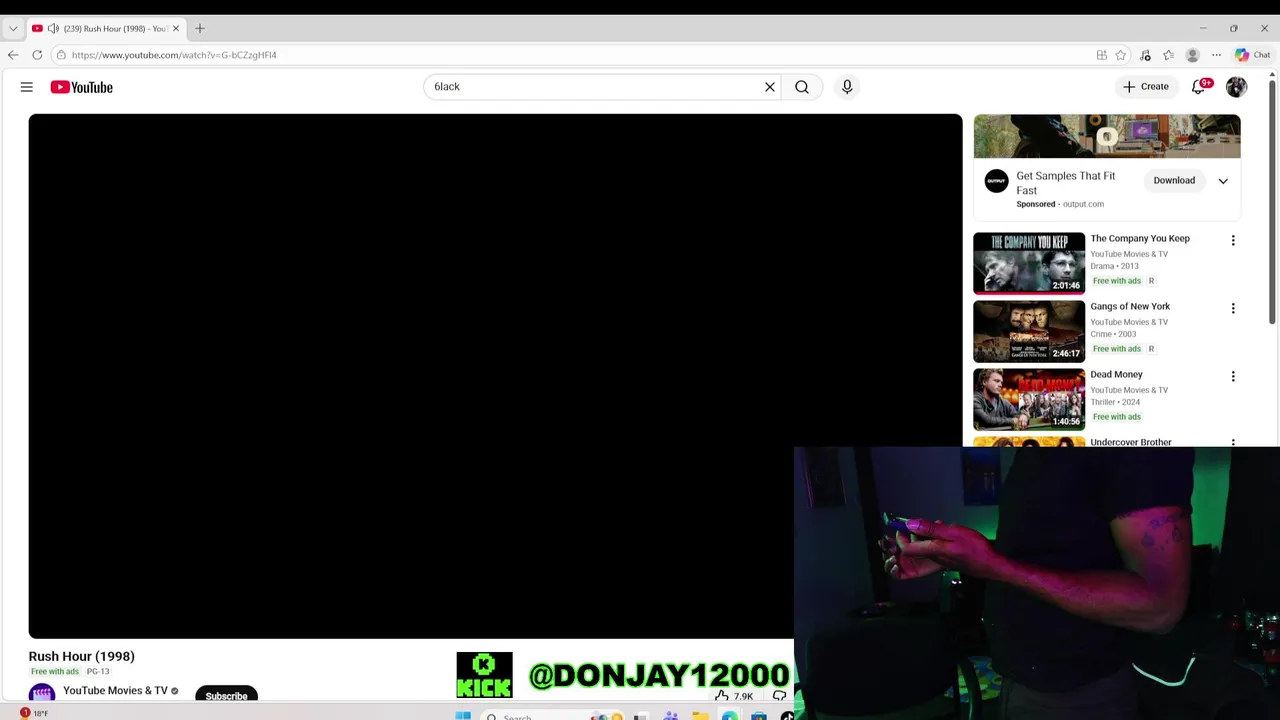This screenshot has width=1280, height=720.
Task: Open a new browser tab with plus
Action: [x=200, y=28]
